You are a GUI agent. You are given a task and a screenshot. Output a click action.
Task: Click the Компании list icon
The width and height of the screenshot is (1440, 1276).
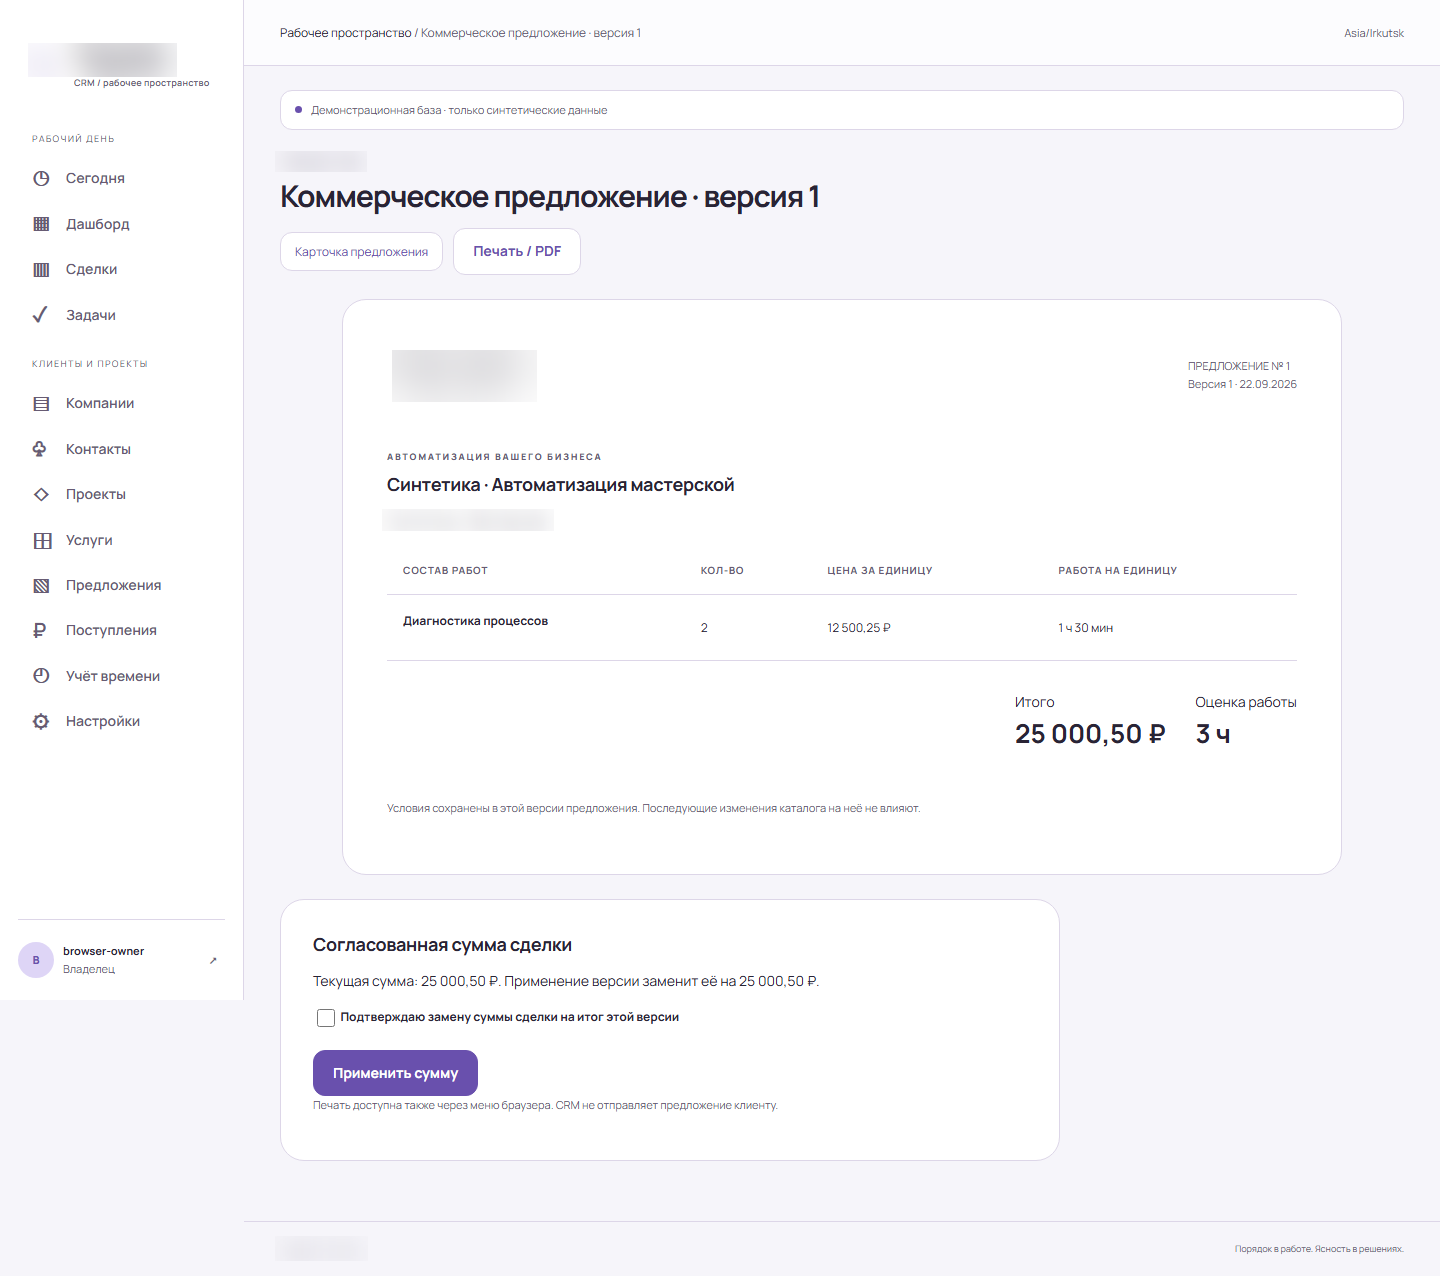coord(41,404)
